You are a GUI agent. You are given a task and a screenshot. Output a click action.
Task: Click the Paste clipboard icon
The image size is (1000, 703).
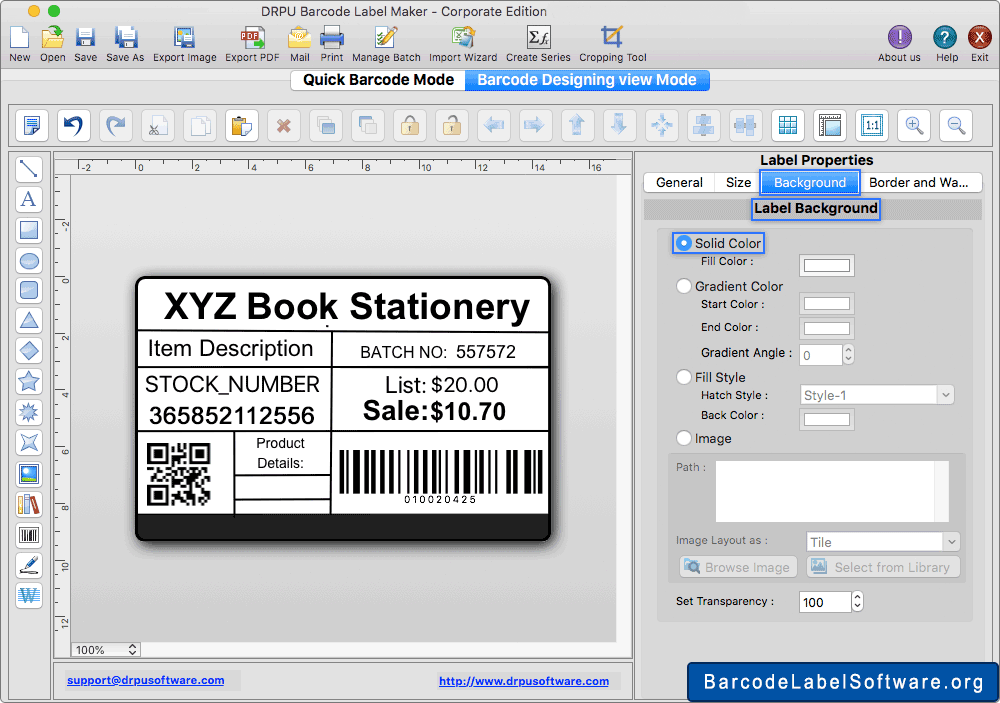[242, 125]
